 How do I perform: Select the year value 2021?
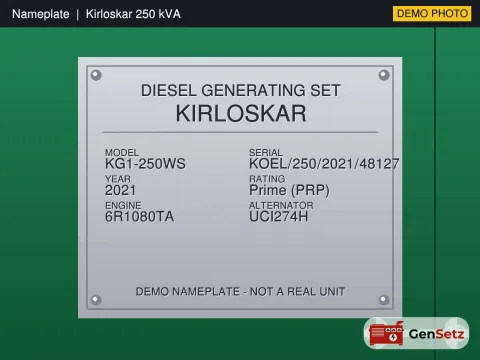point(120,190)
